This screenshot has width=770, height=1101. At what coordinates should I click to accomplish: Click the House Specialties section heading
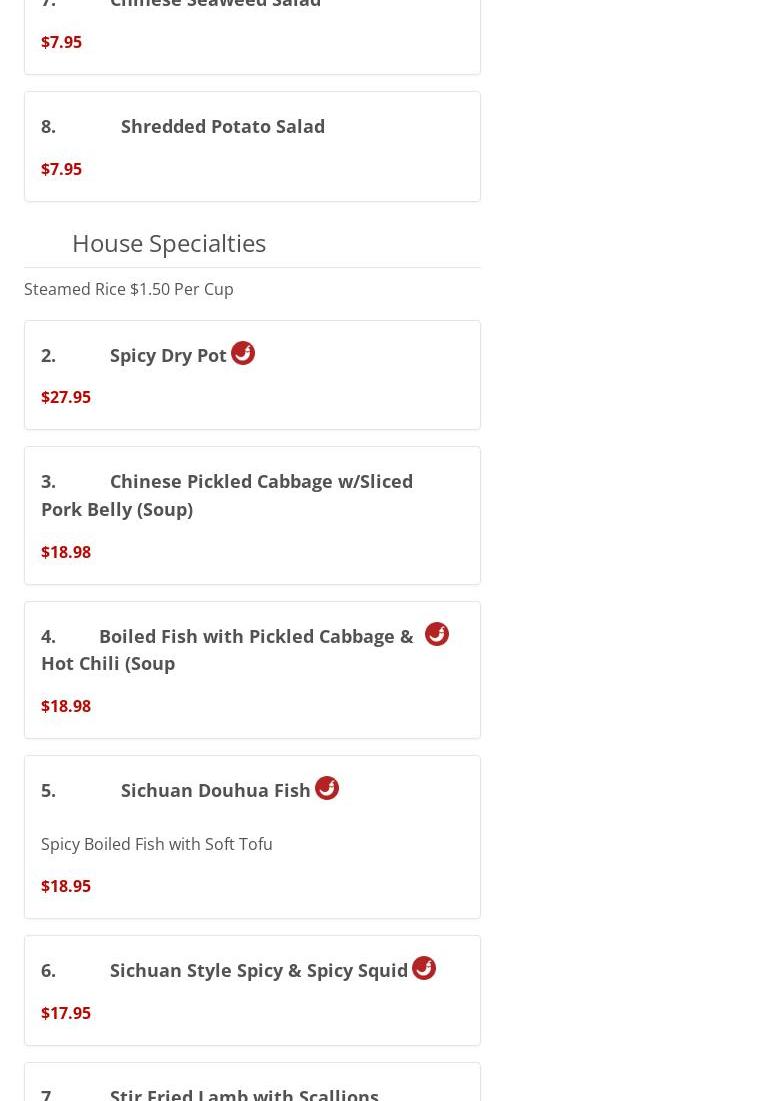point(169,244)
